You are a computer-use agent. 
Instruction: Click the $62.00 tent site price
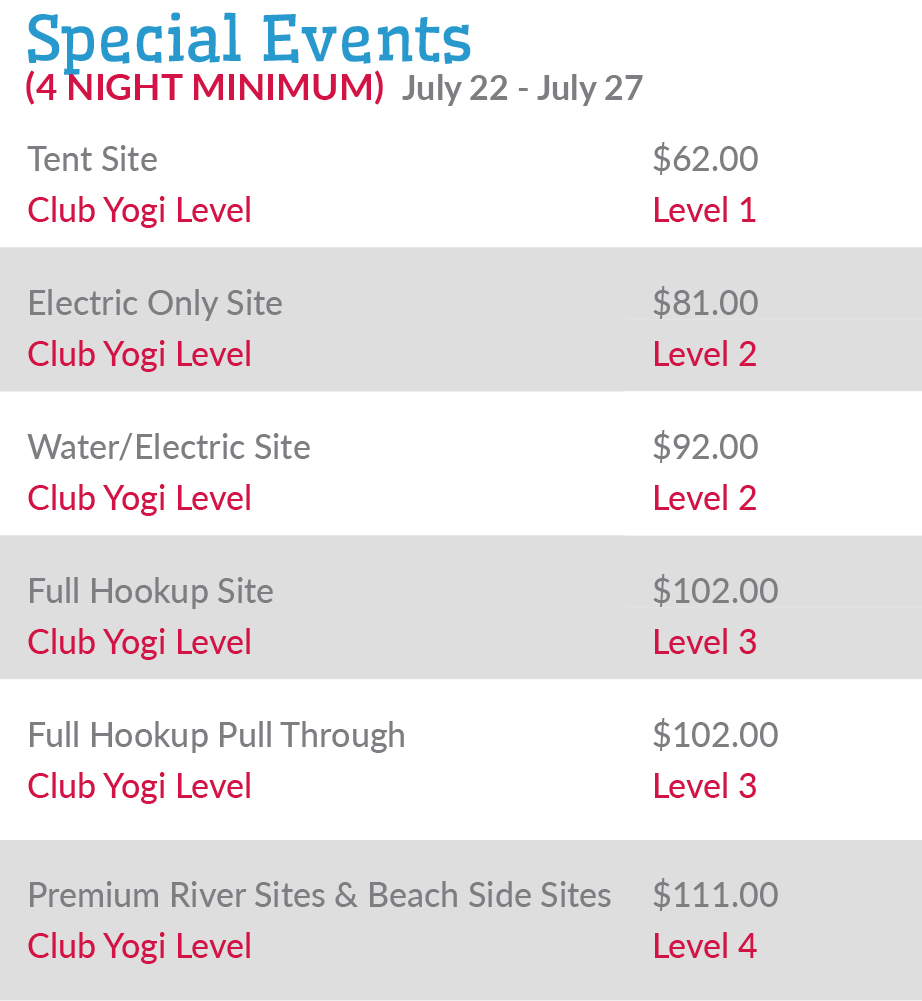[705, 159]
